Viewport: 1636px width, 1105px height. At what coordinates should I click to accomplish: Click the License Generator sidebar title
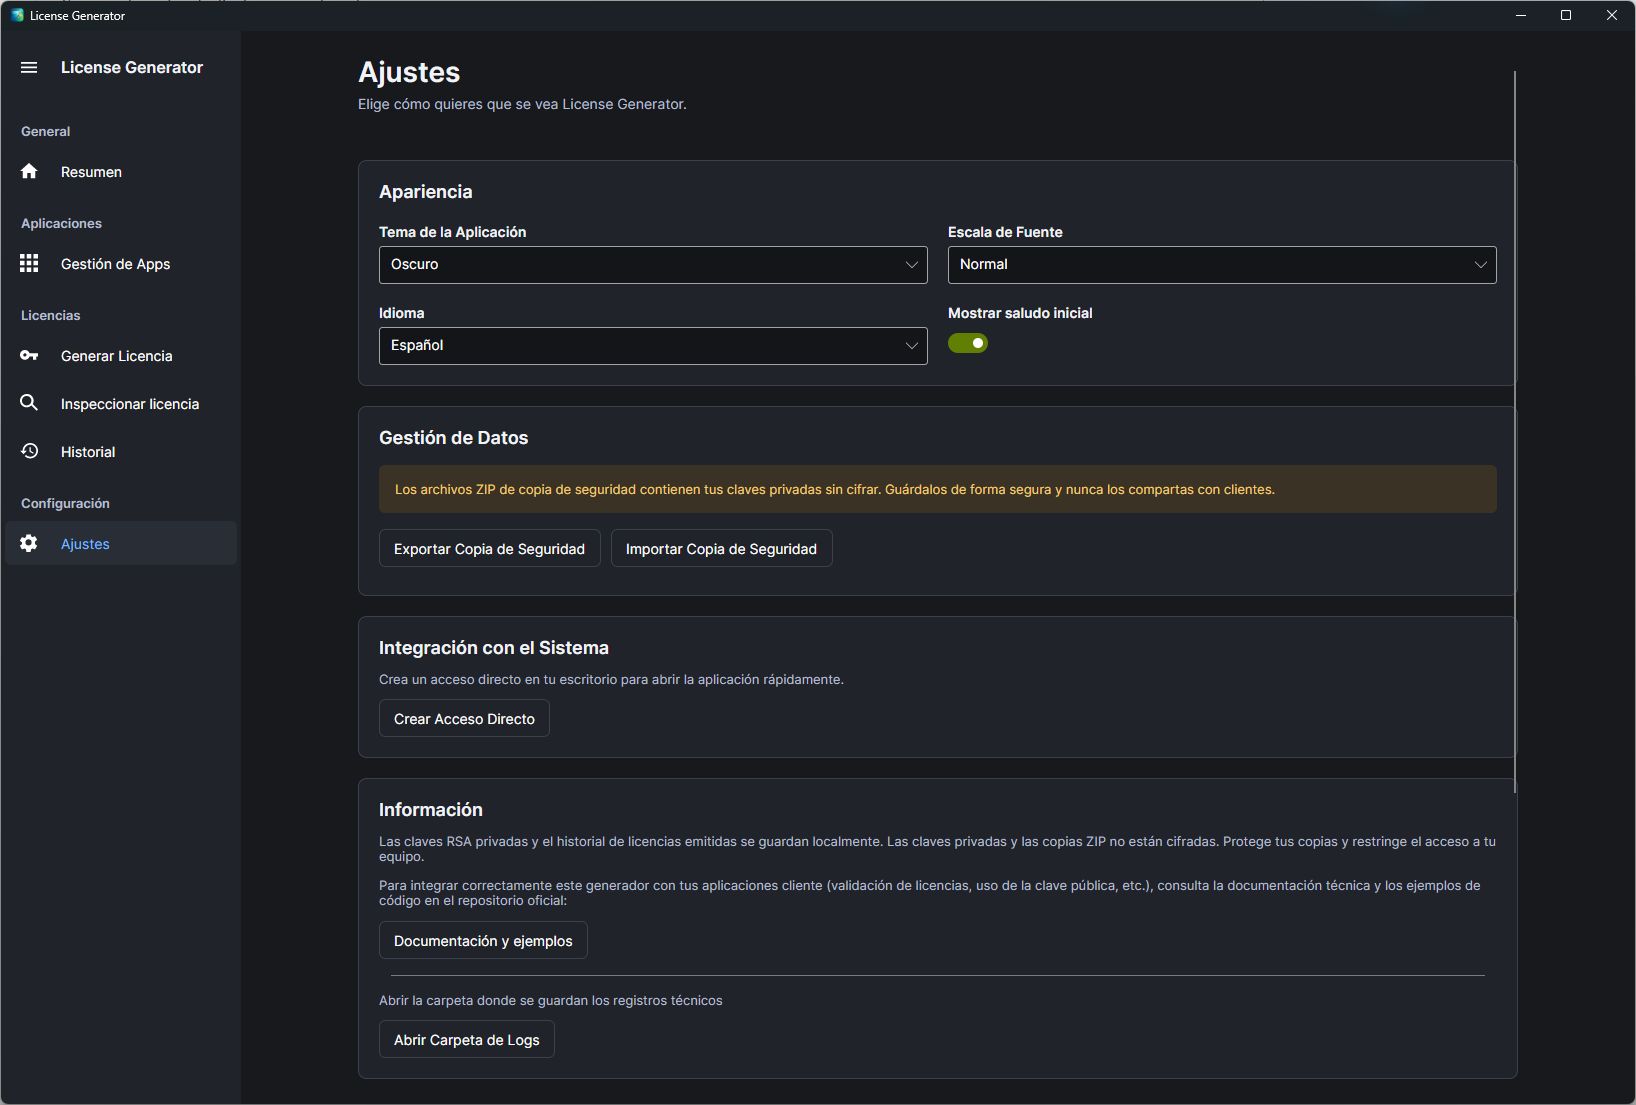tap(132, 67)
